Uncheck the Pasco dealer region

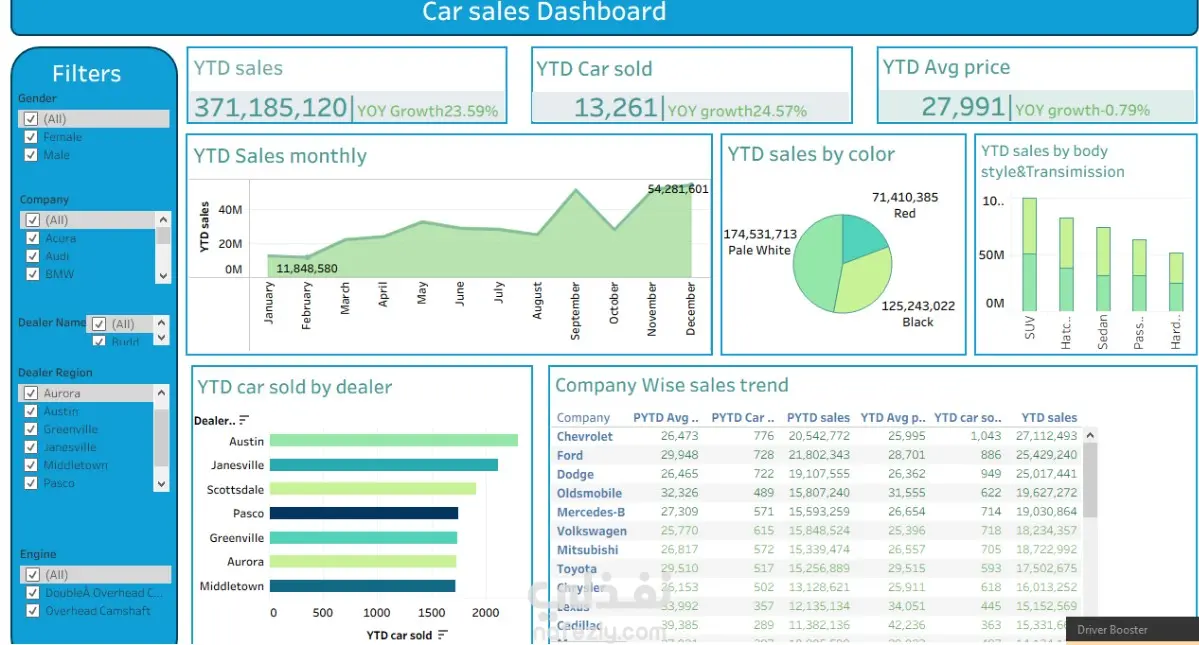[31, 483]
